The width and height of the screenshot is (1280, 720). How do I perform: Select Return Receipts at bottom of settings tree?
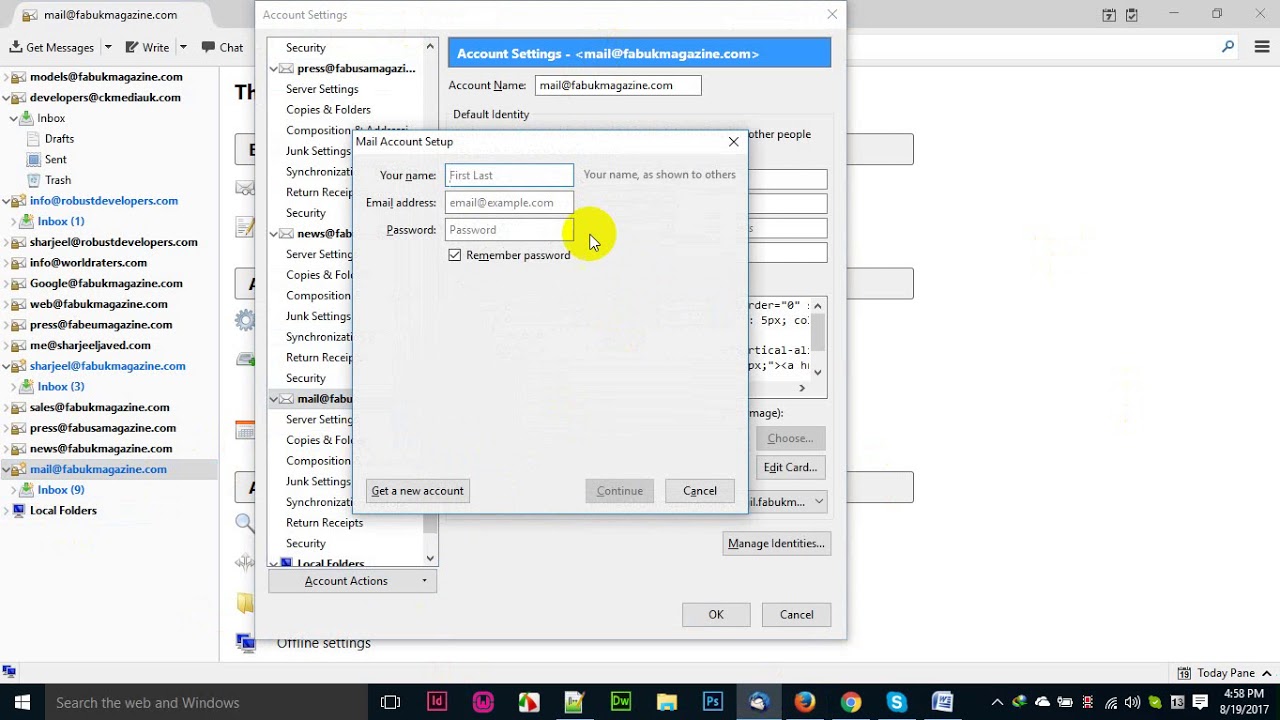click(324, 523)
